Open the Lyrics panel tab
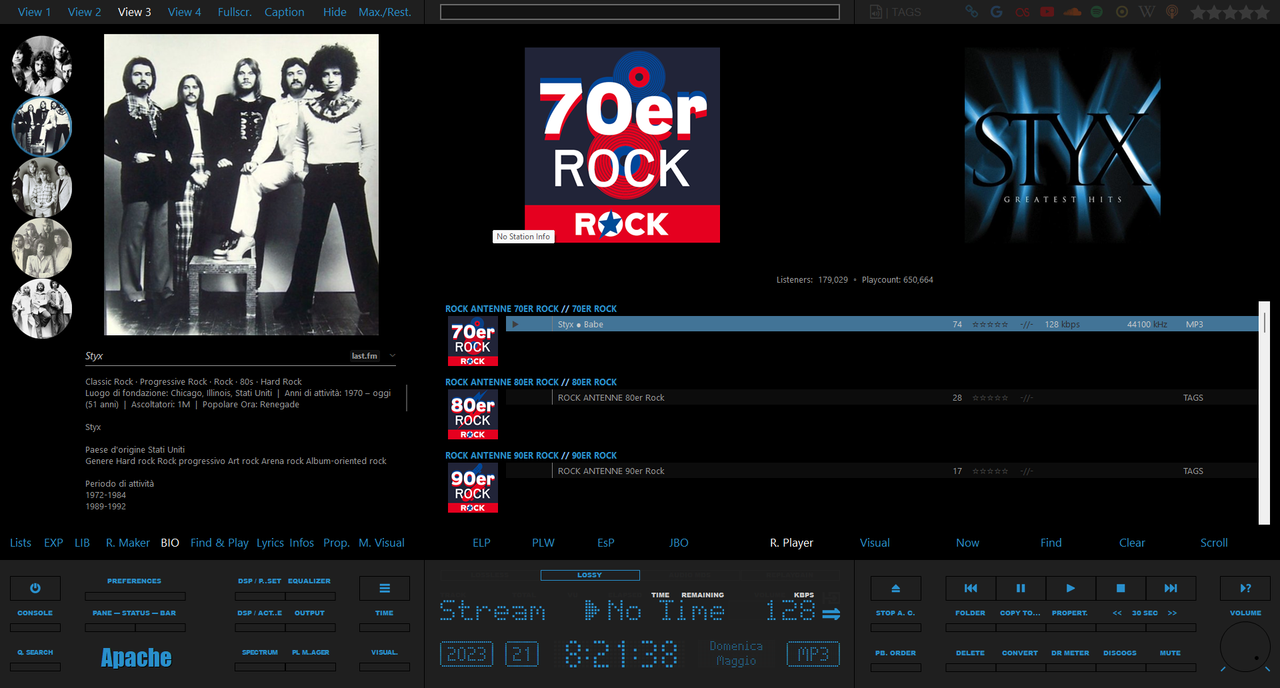The width and height of the screenshot is (1280, 688). (x=270, y=543)
